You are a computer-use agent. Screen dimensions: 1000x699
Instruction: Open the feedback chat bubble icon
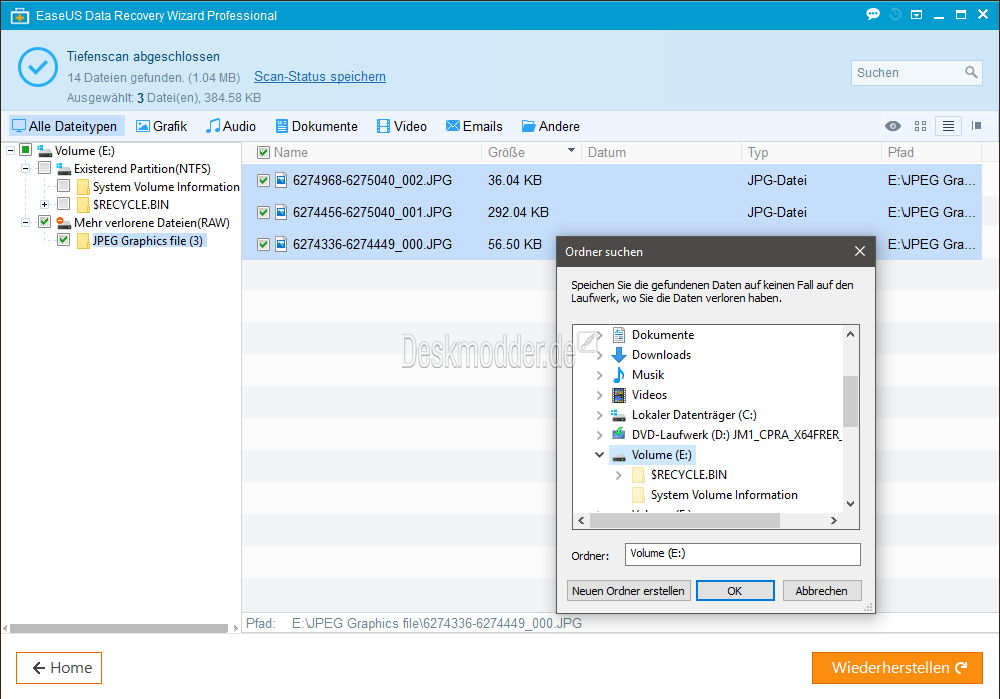click(872, 14)
